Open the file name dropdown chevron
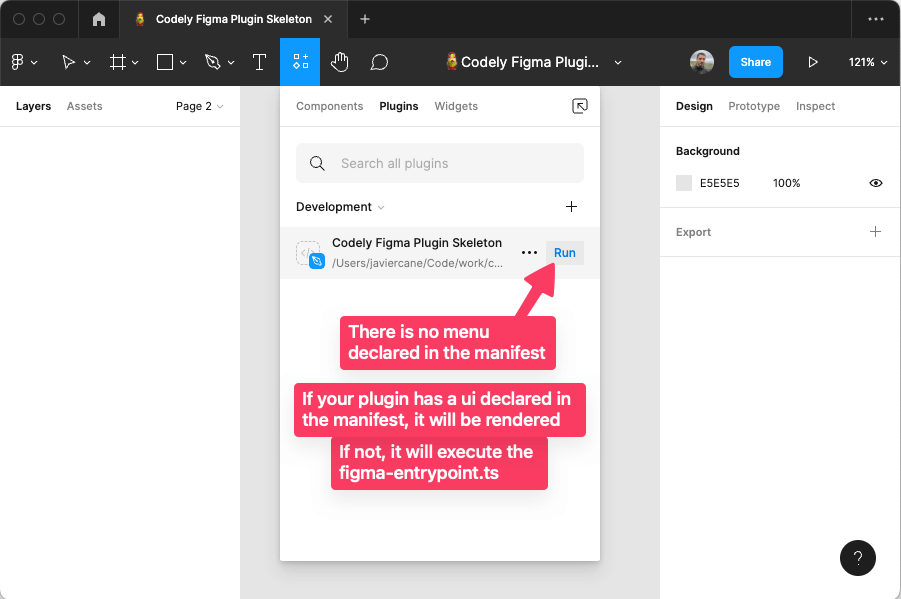Viewport: 901px width, 599px height. click(618, 62)
